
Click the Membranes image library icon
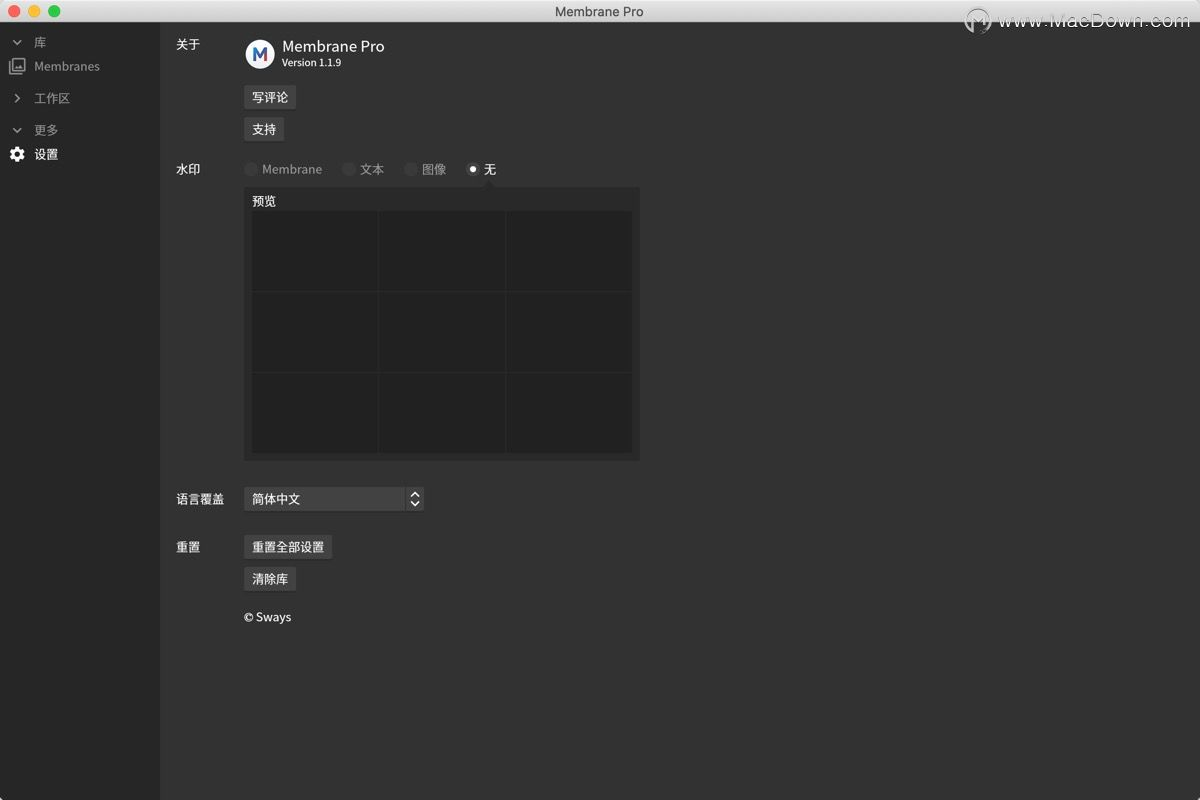(x=17, y=66)
